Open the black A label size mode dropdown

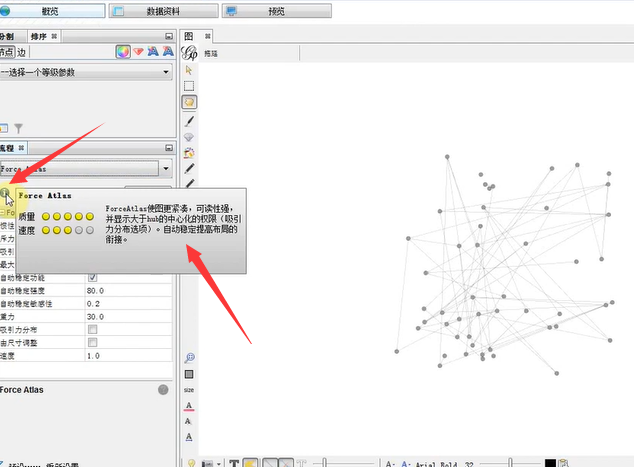click(389, 464)
